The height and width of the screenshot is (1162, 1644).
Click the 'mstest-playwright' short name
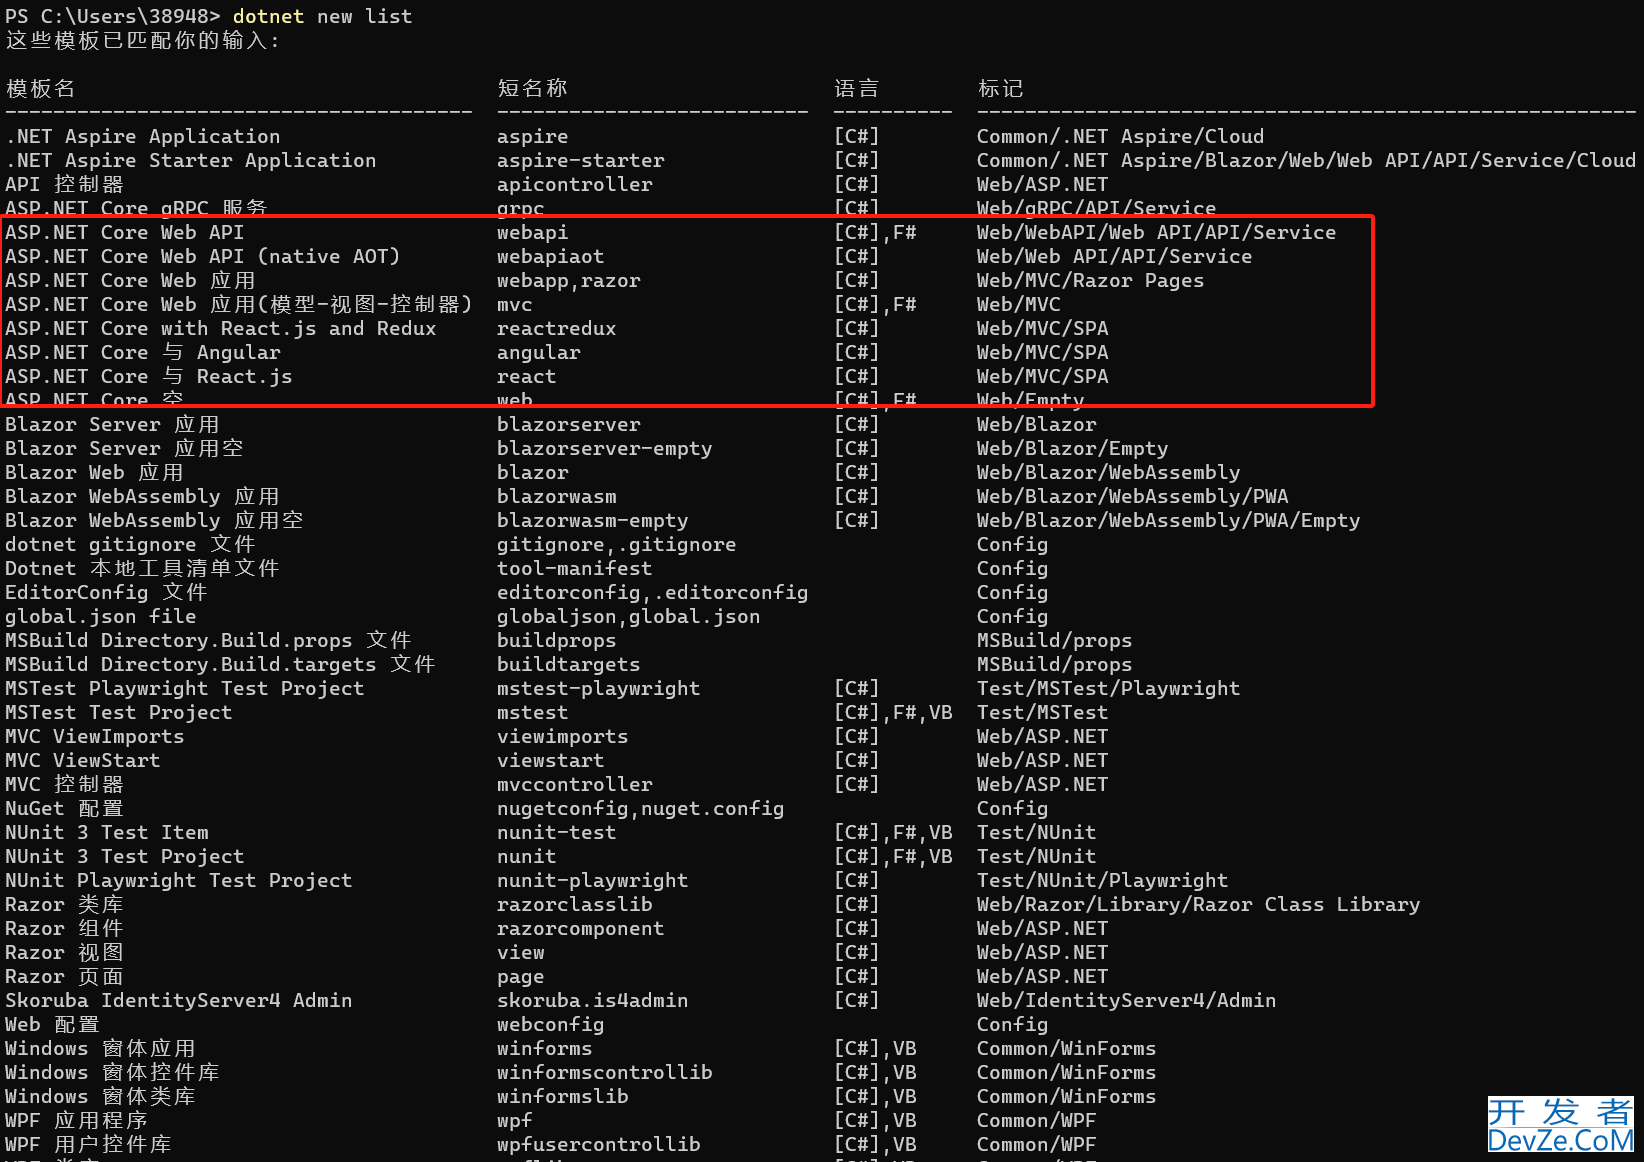click(599, 688)
